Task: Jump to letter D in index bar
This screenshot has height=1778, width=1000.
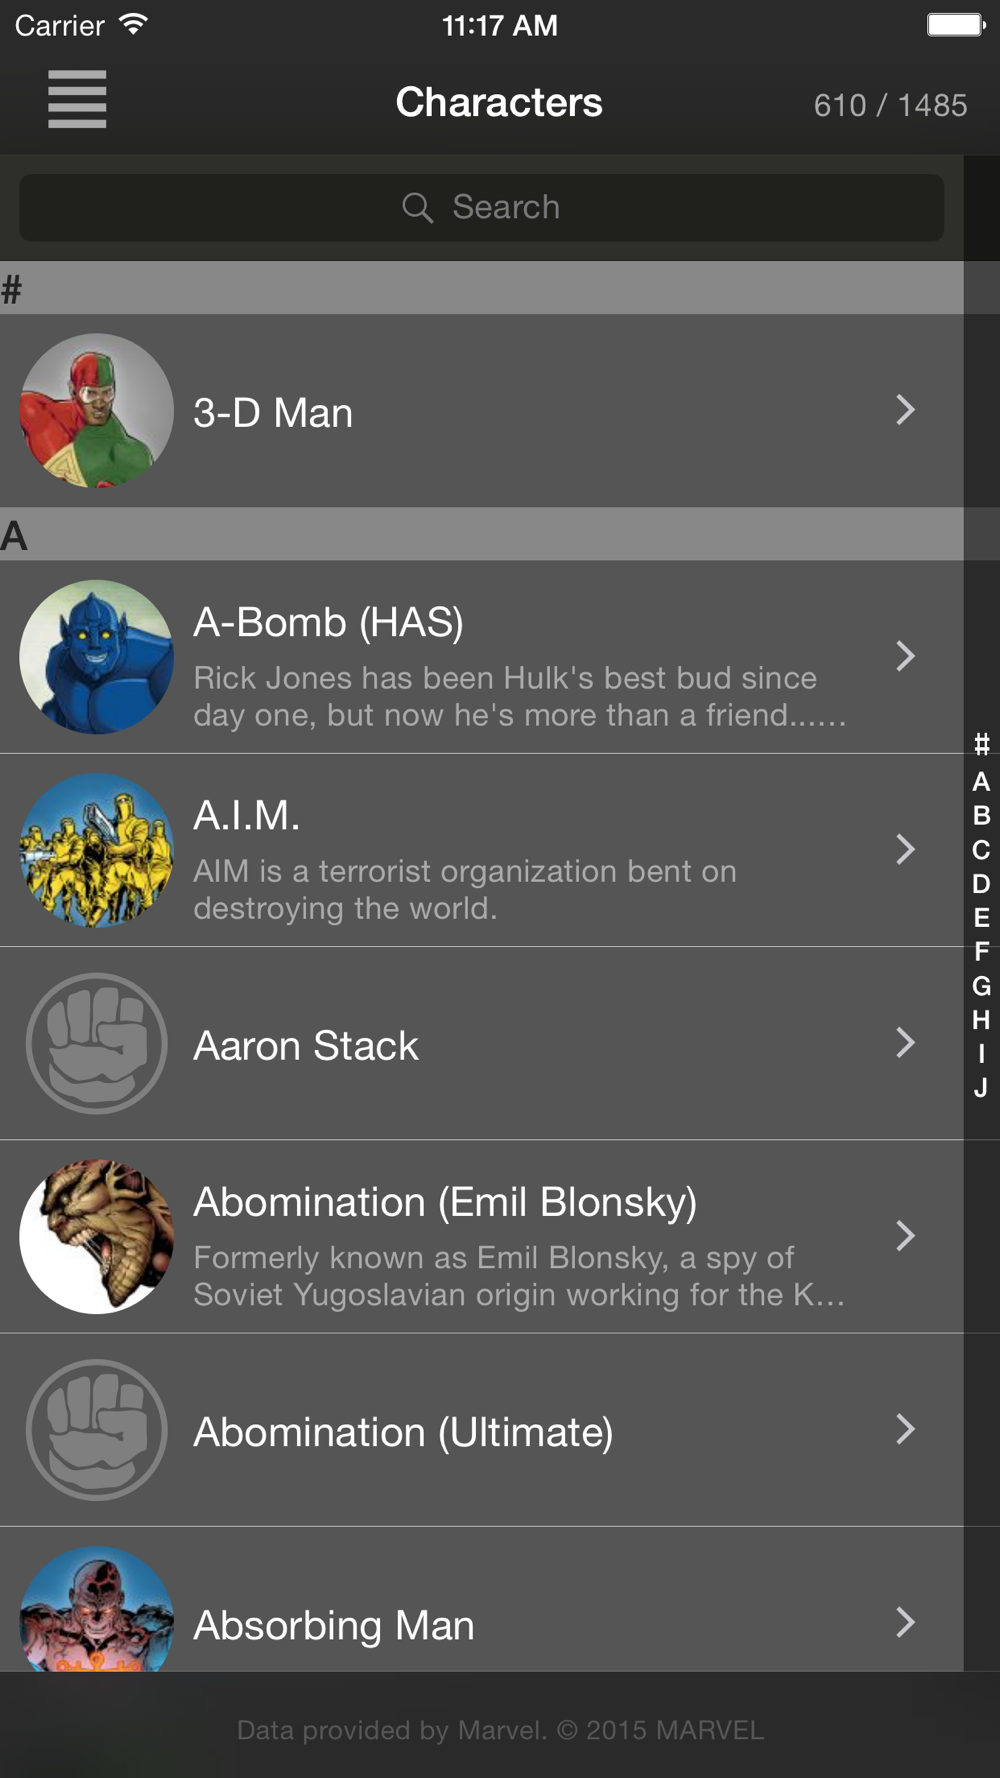Action: [x=981, y=884]
